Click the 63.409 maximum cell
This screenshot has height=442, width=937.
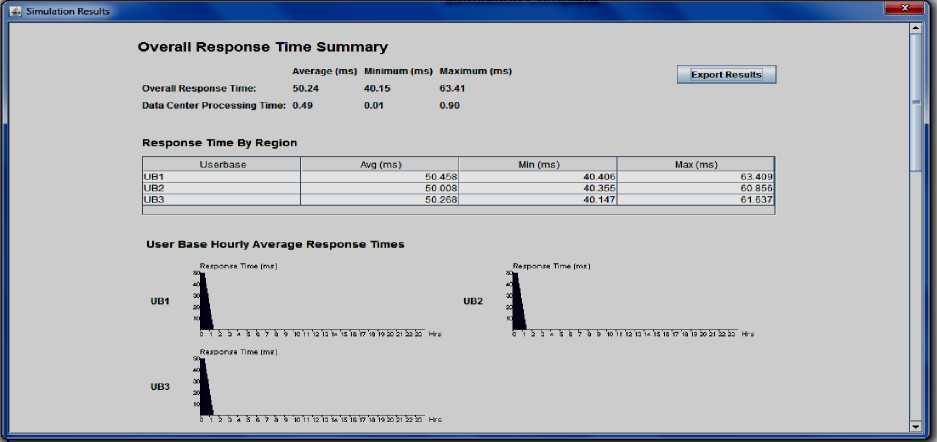pos(696,177)
